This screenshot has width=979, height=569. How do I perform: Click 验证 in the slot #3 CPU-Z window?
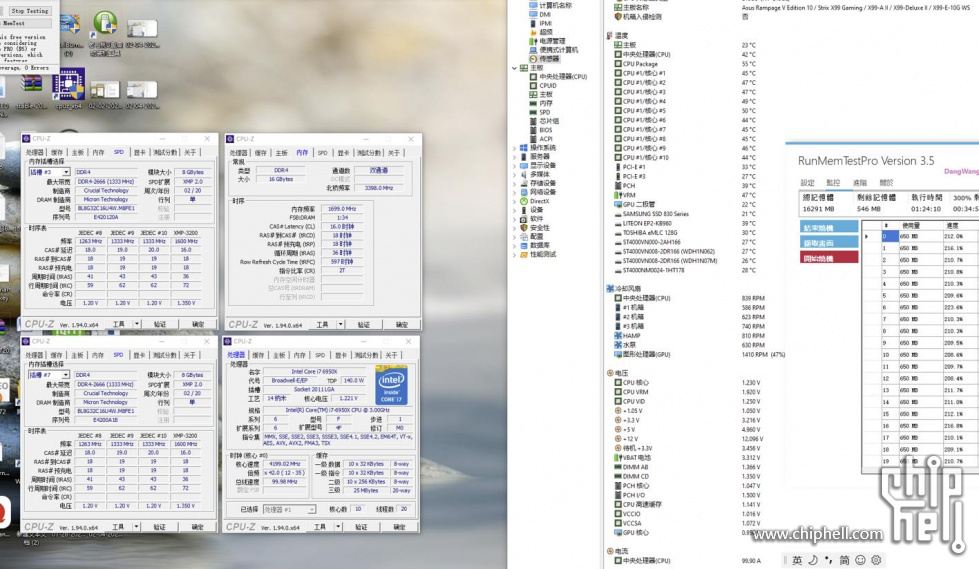[160, 324]
